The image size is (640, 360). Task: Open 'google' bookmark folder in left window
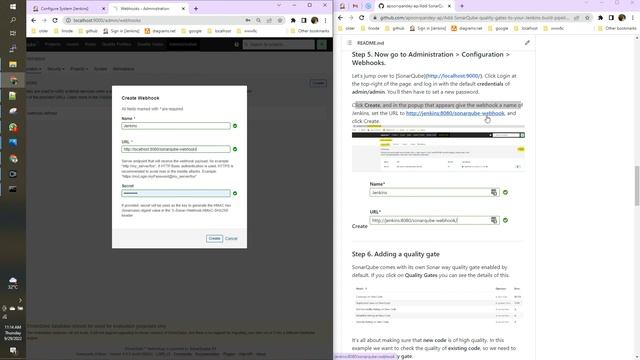[191, 31]
